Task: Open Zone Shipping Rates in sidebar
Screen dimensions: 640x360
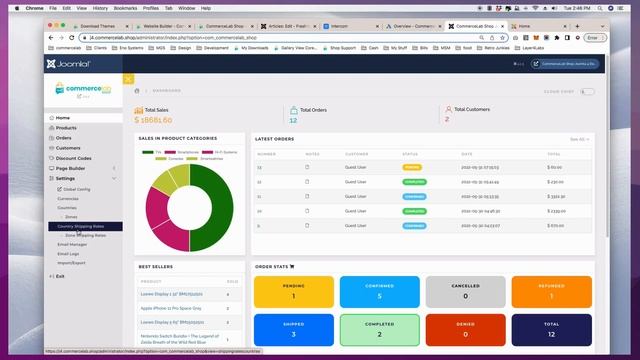Action: click(x=86, y=236)
